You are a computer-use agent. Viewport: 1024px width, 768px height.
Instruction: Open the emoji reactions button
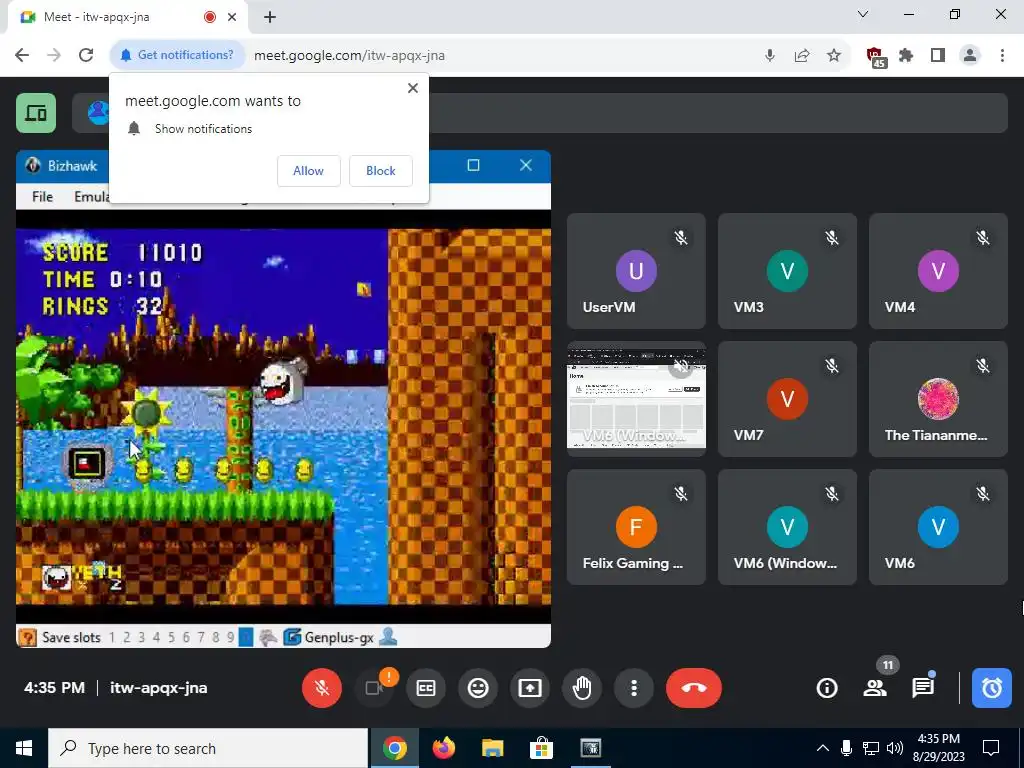[x=478, y=688]
